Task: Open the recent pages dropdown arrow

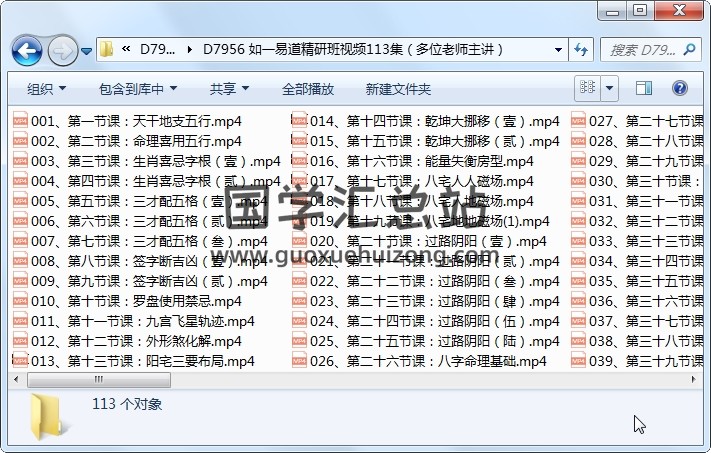Action: 87,49
